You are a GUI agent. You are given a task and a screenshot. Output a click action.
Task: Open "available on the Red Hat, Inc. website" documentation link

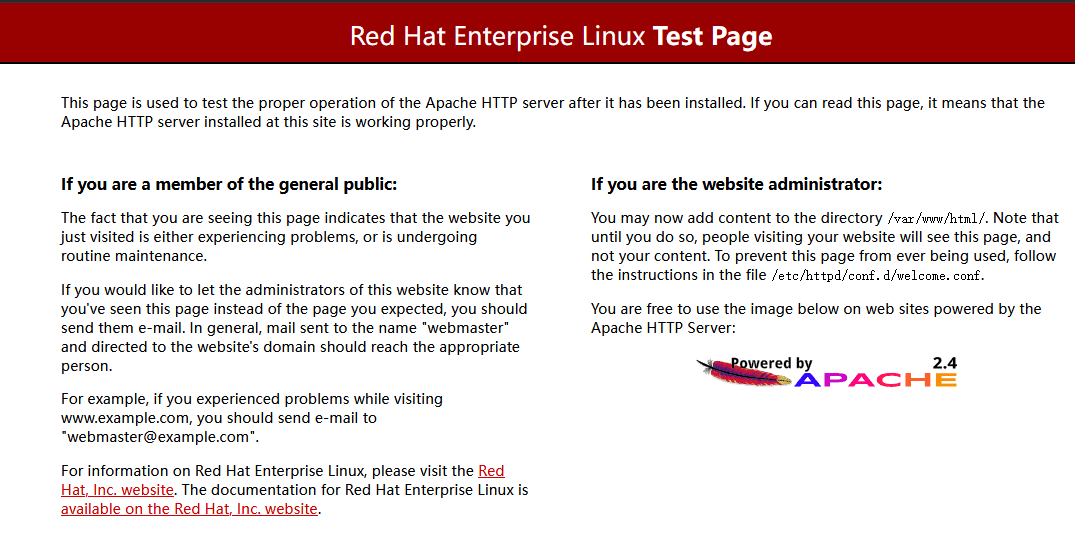click(189, 509)
